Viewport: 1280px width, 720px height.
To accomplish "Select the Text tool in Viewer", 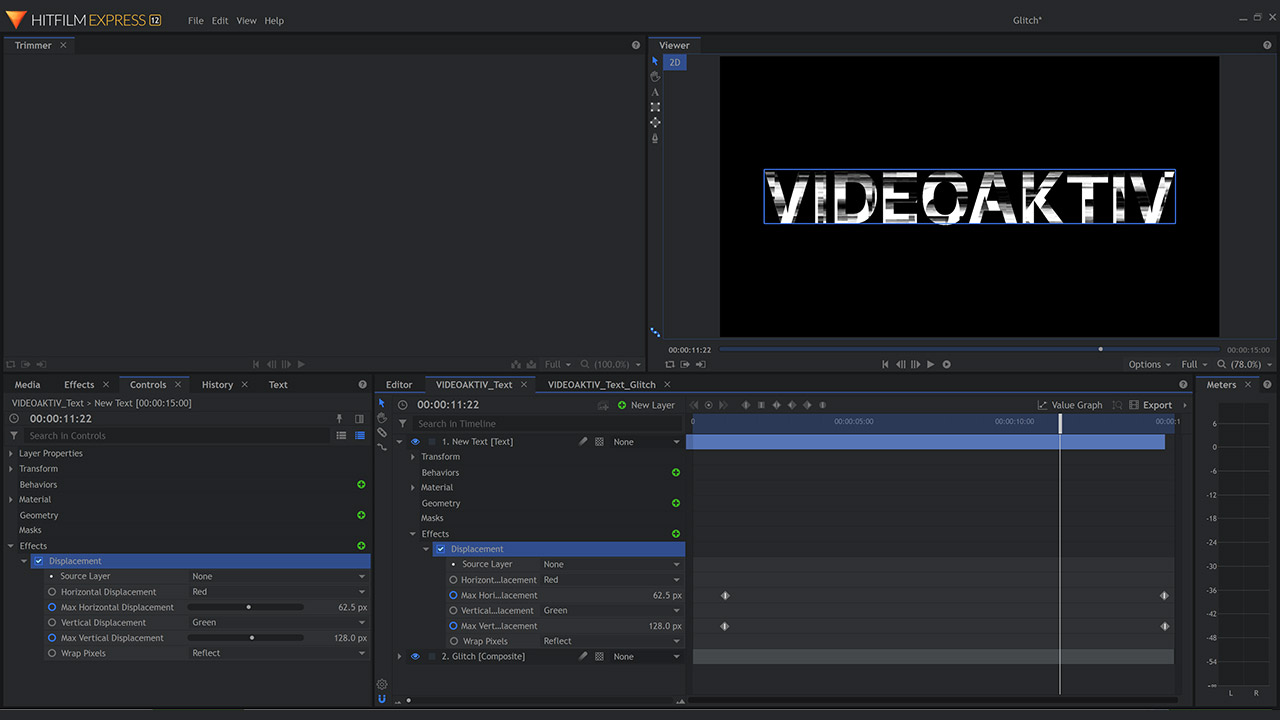I will click(x=655, y=92).
